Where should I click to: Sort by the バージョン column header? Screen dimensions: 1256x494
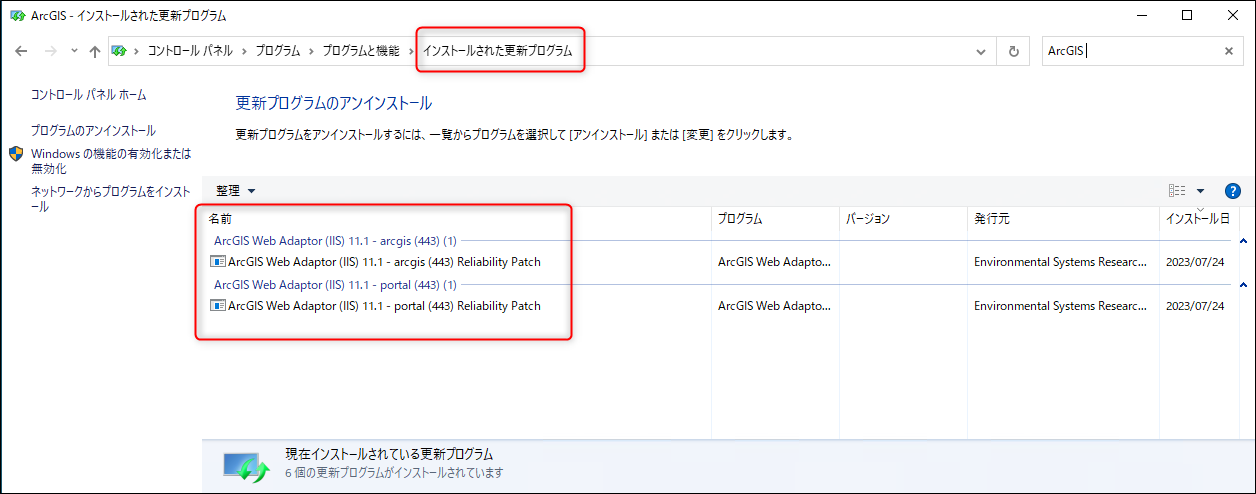click(902, 218)
